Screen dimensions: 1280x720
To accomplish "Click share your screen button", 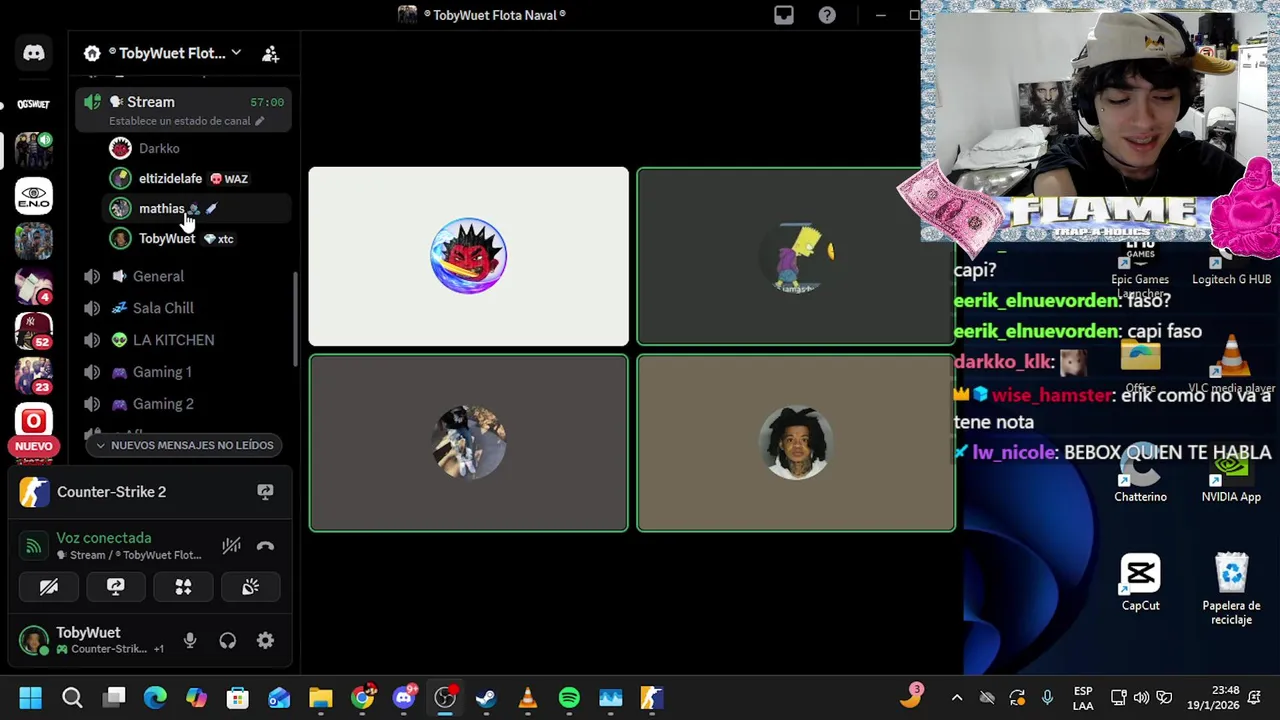I will (116, 587).
